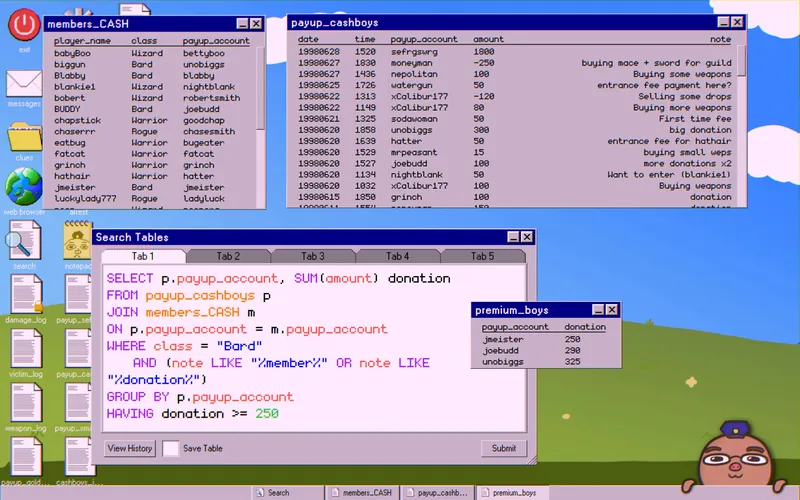The image size is (800, 500).
Task: Switch to Tab 1 in Search Tables
Action: point(143,256)
